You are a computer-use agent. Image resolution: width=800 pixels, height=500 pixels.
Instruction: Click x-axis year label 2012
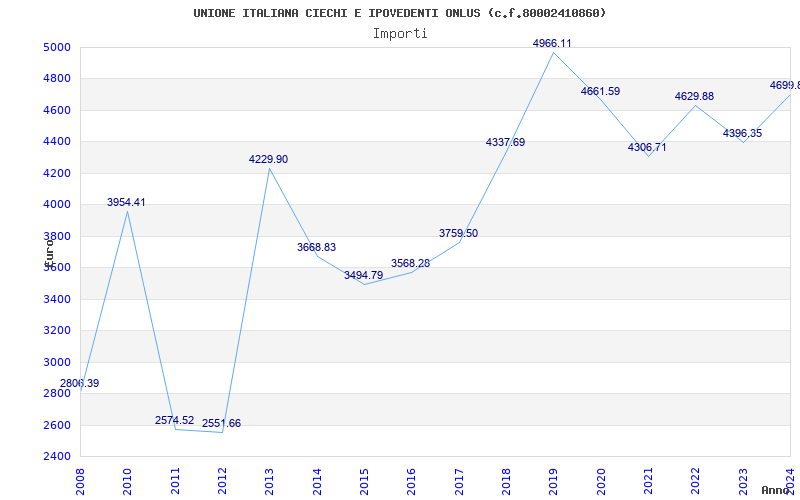pos(222,481)
